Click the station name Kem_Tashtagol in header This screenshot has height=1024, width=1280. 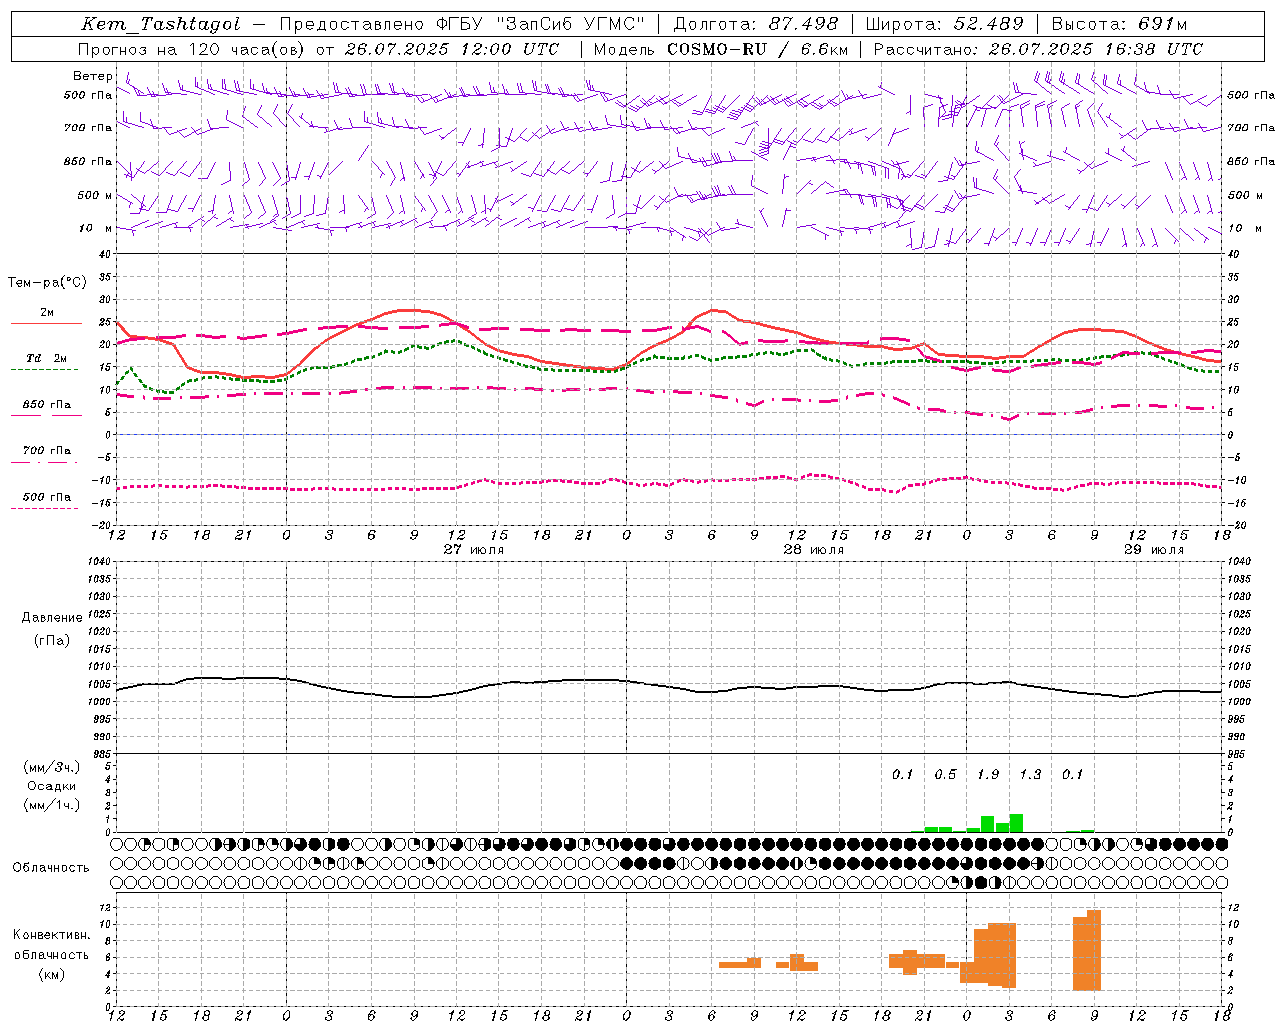click(x=161, y=24)
